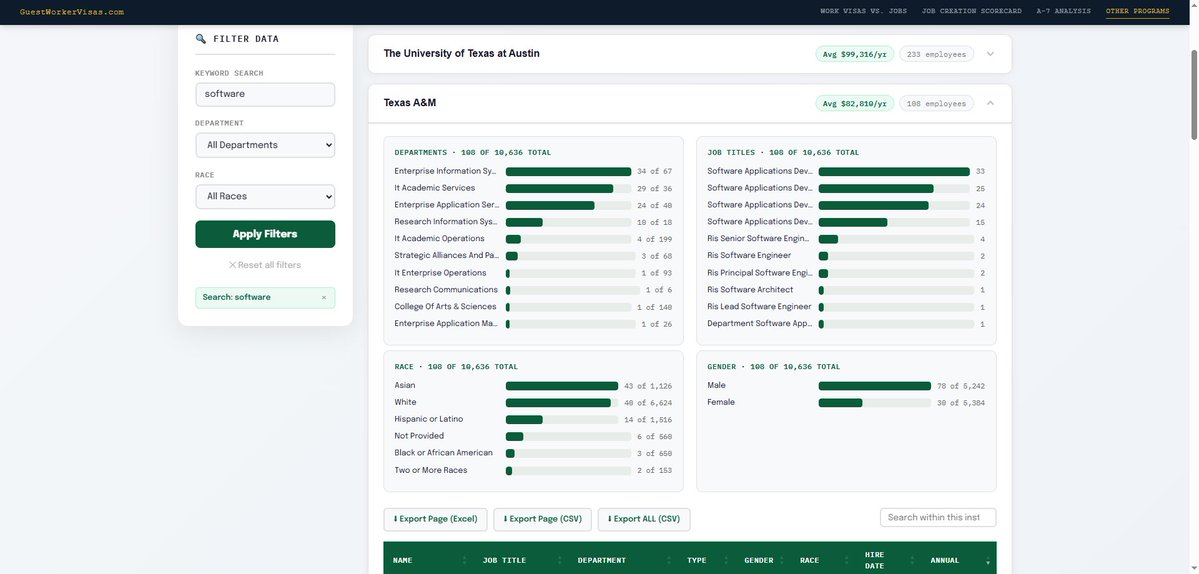Remove the 'Search: software' filter chip
The image size is (1199, 574).
[323, 297]
